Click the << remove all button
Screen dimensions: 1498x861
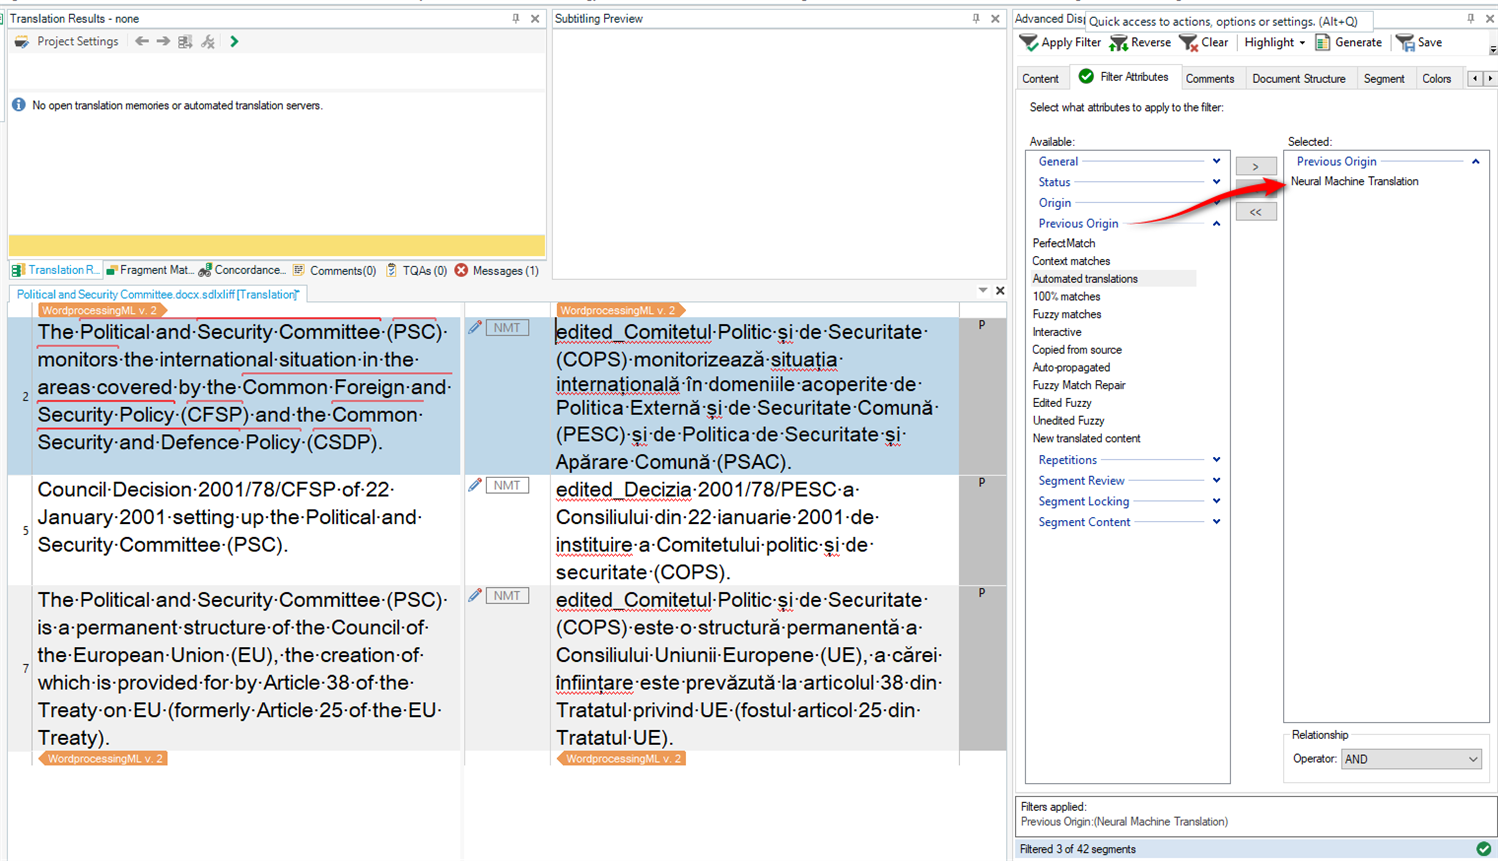[1256, 212]
